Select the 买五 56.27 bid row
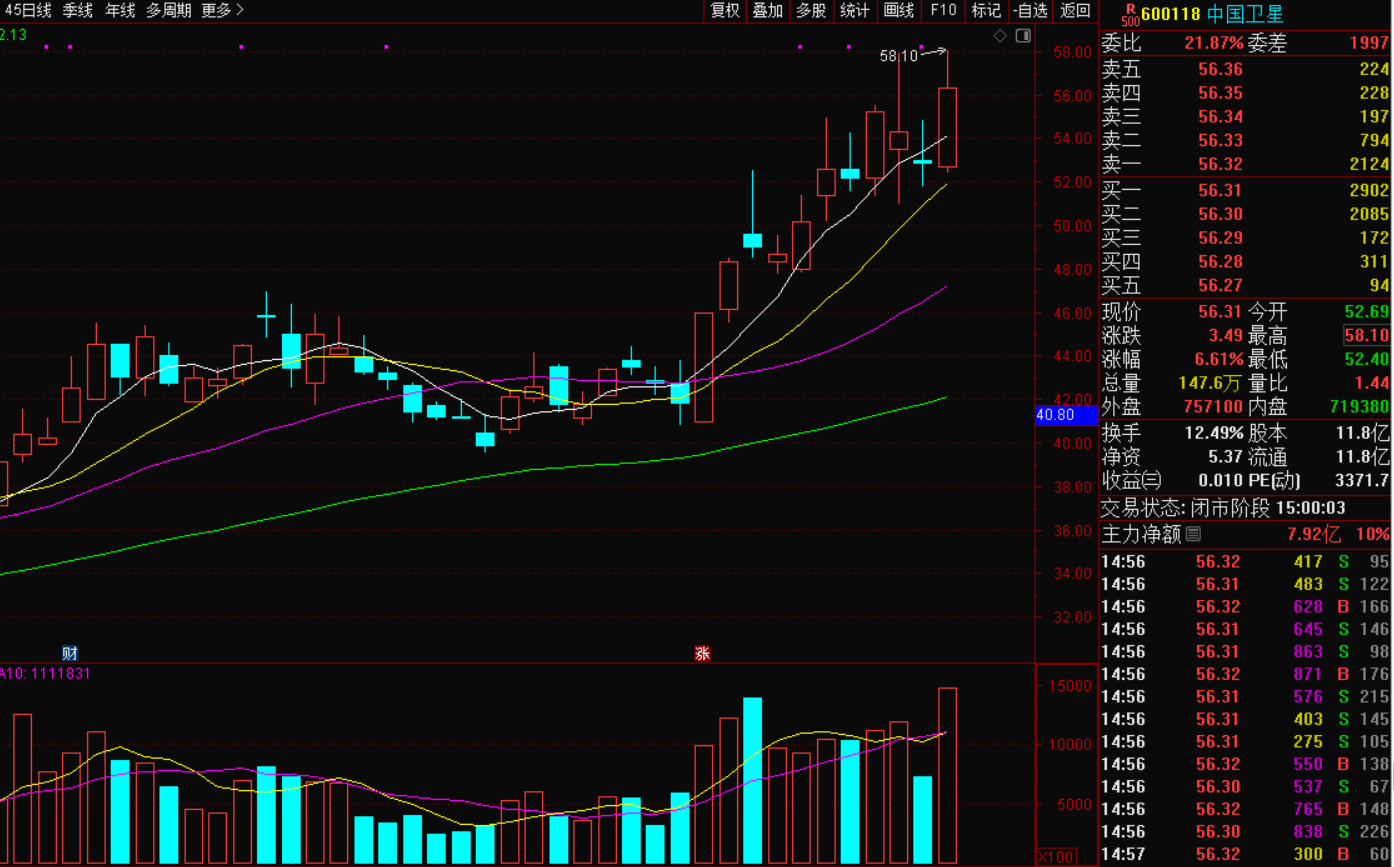This screenshot has height=867, width=1394. point(1246,286)
